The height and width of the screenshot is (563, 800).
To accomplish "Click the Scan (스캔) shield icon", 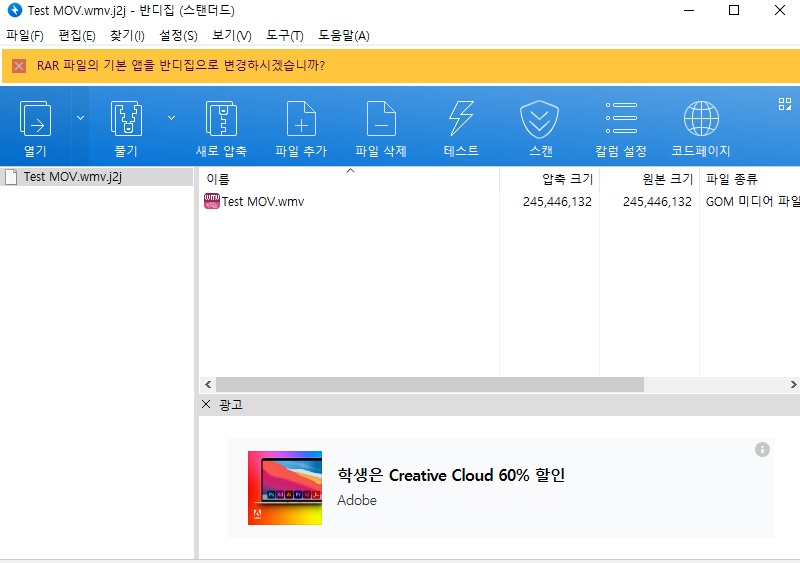I will point(539,119).
